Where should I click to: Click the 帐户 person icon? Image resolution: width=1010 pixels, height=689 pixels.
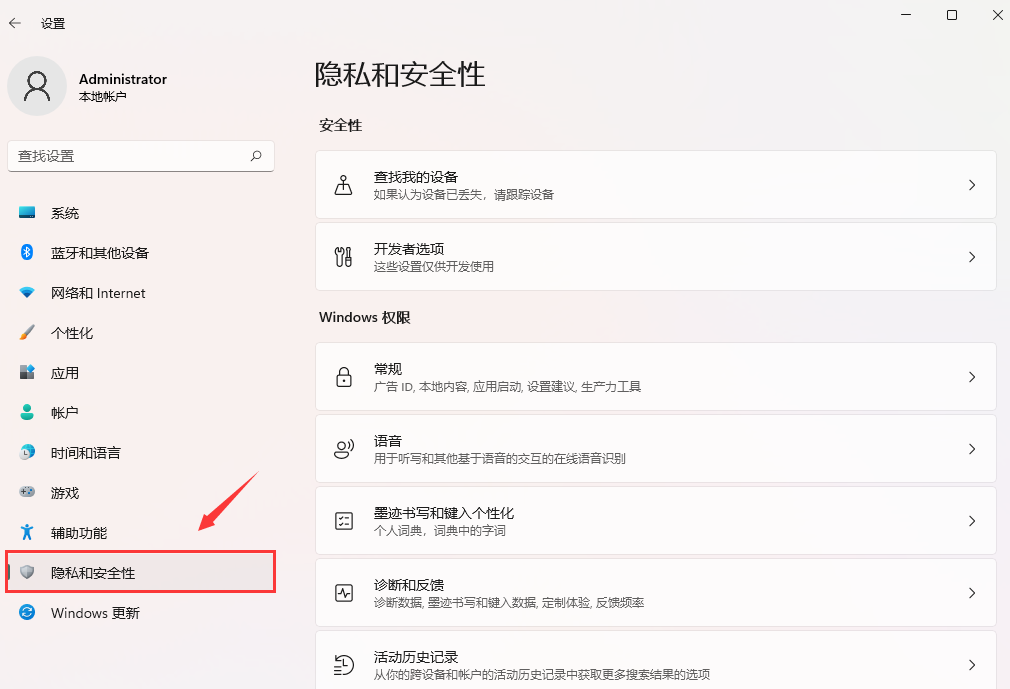[x=28, y=412]
